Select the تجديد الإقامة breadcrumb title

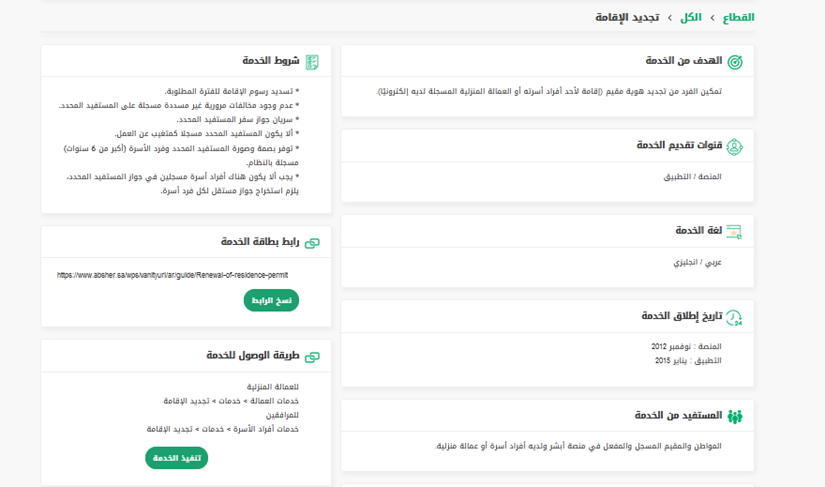(x=627, y=17)
